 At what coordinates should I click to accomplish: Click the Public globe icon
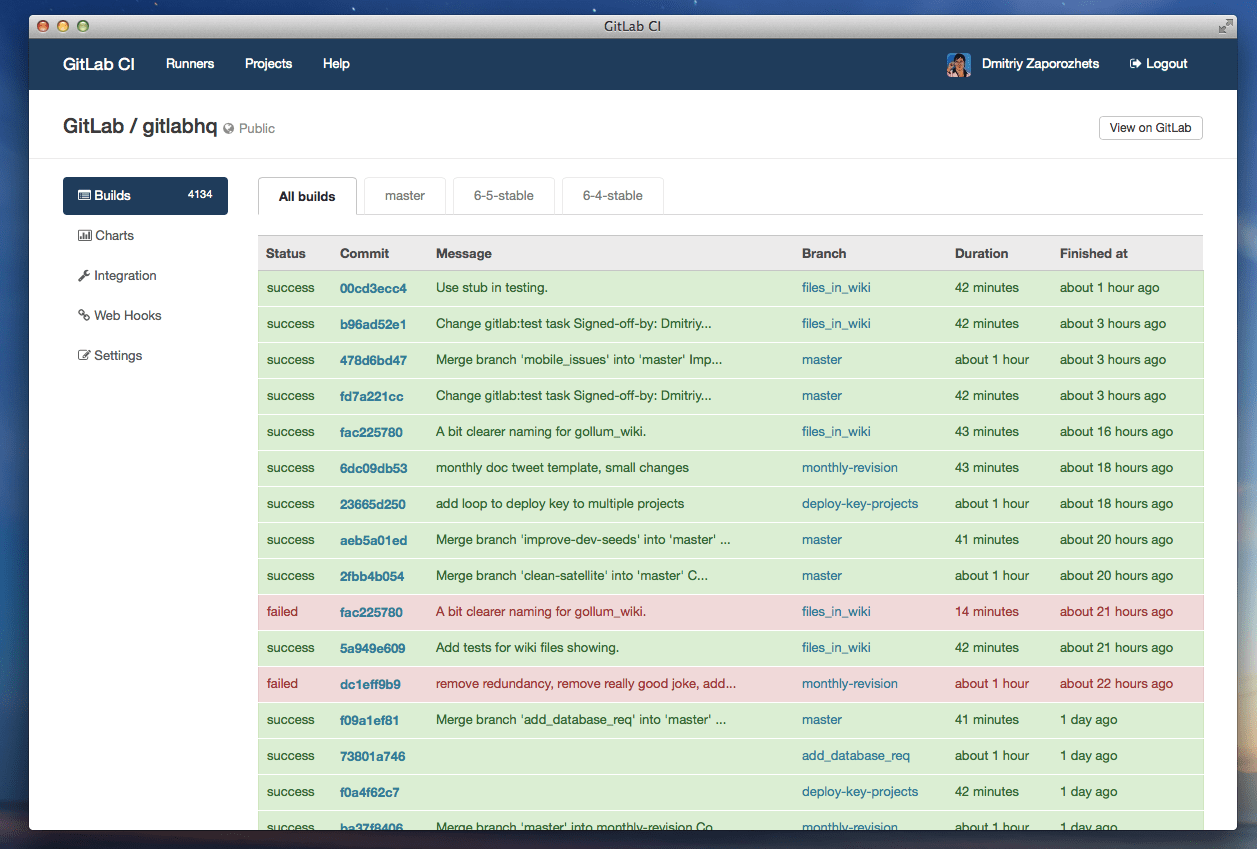click(x=229, y=129)
